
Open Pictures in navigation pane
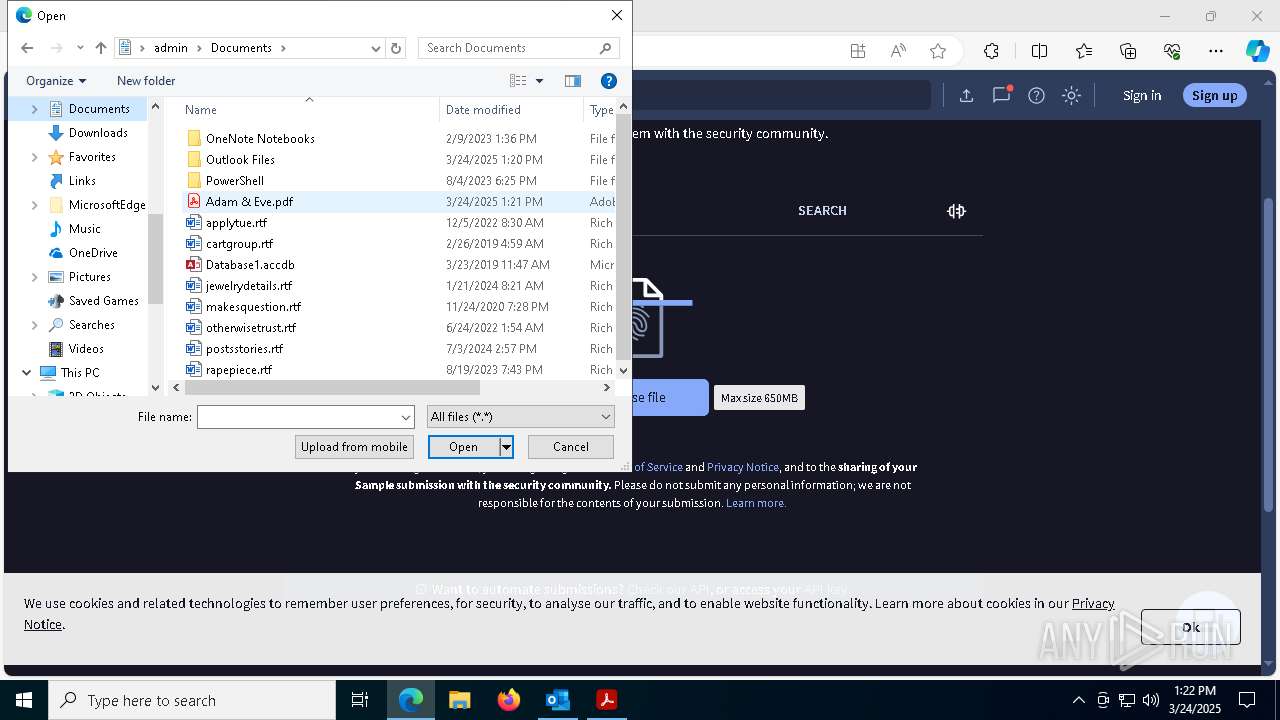point(90,277)
